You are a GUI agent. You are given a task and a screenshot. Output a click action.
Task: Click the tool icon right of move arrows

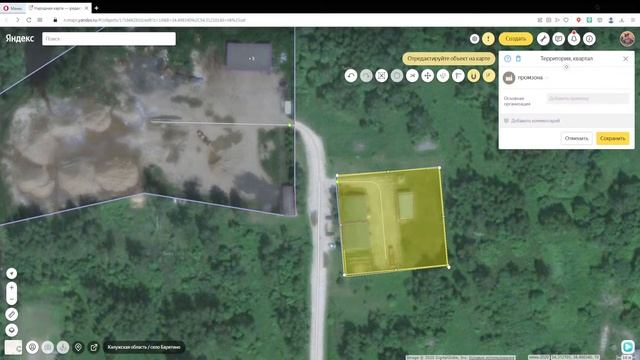(x=443, y=76)
